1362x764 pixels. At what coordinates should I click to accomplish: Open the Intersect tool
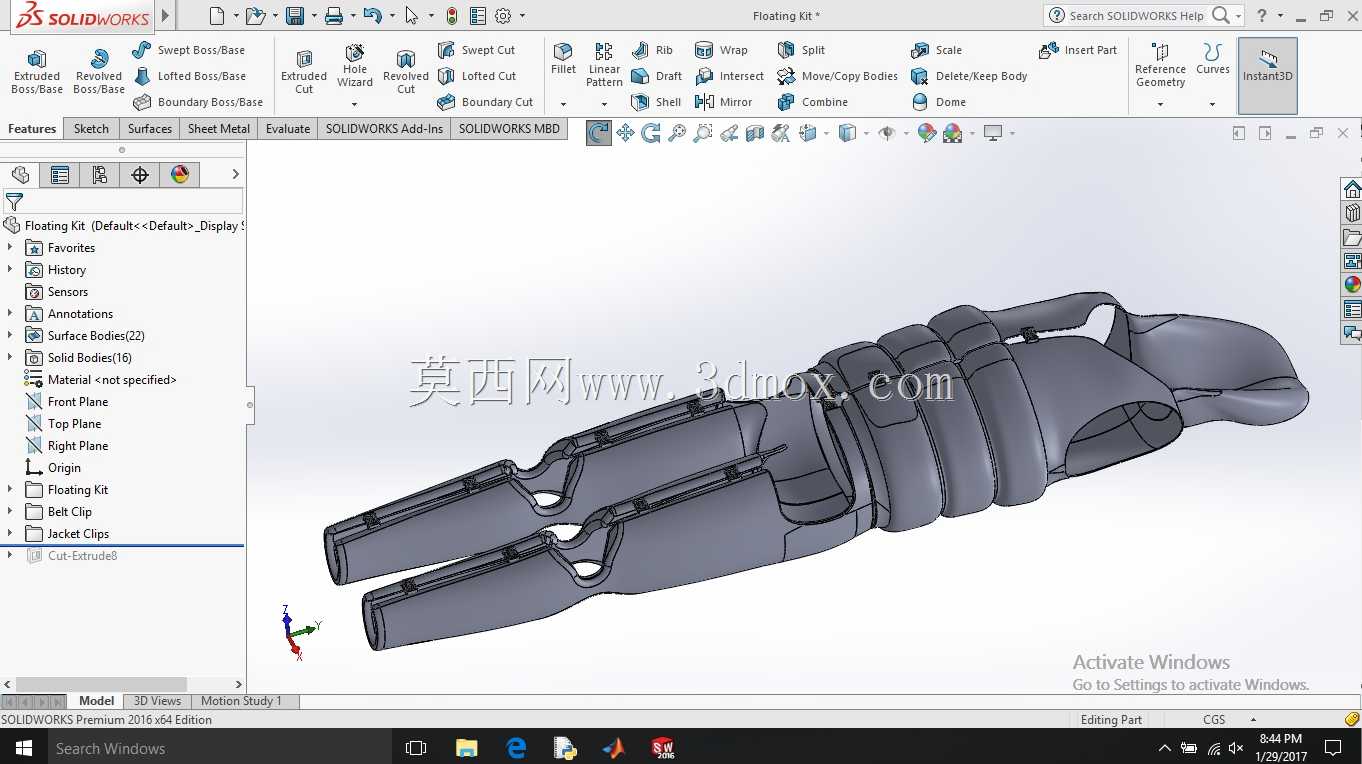pos(729,76)
